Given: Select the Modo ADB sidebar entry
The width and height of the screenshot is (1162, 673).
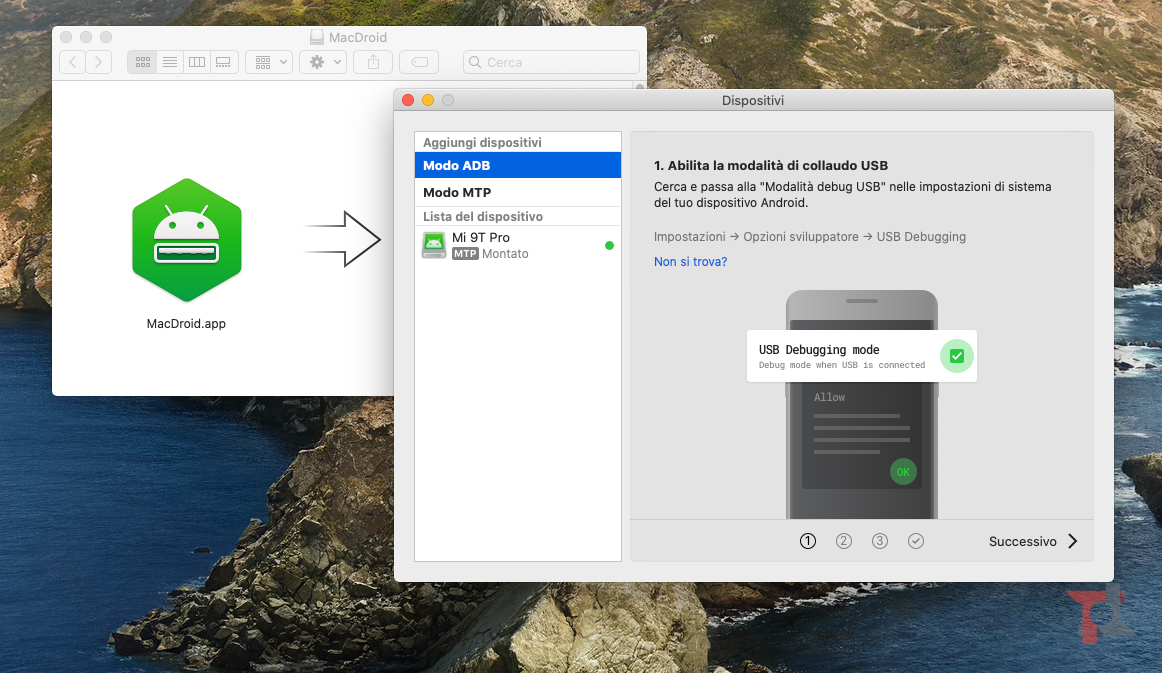Looking at the screenshot, I should tap(456, 164).
